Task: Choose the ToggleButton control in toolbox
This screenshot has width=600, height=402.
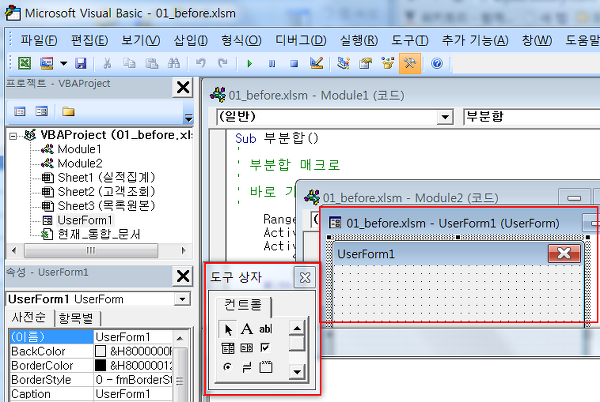Action: coord(247,367)
